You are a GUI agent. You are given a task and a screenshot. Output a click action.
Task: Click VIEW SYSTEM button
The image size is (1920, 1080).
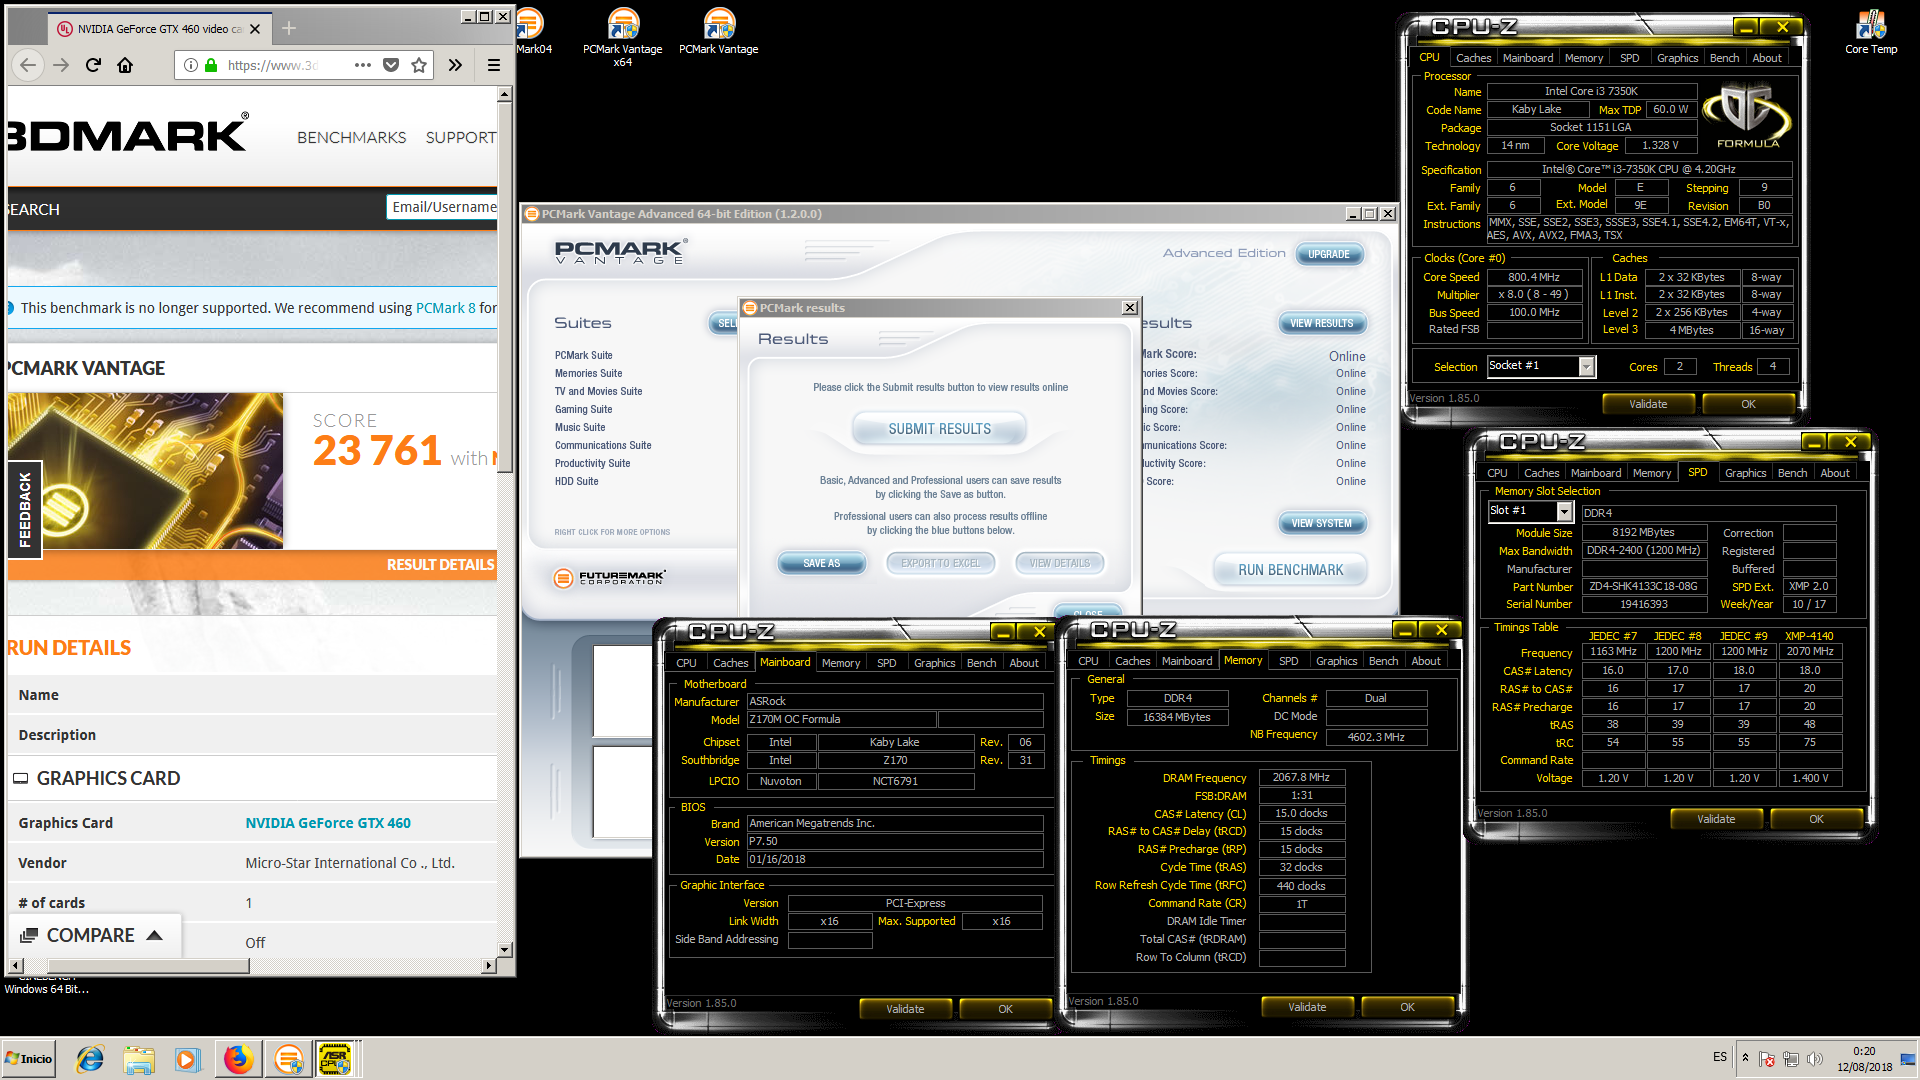(1321, 523)
